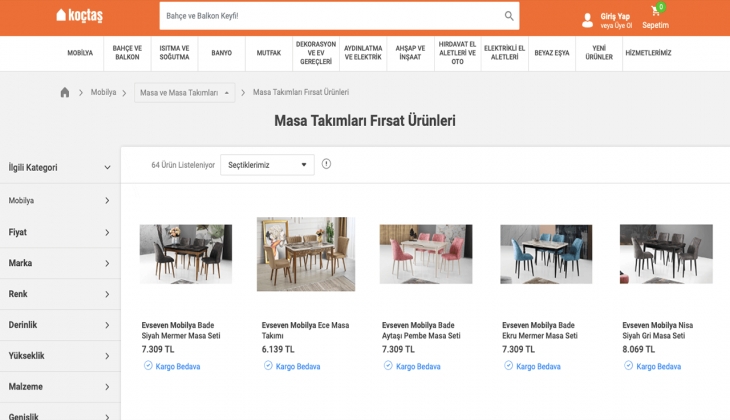730x420 pixels.
Task: Expand the Marka filter
Action: pyautogui.click(x=60, y=263)
